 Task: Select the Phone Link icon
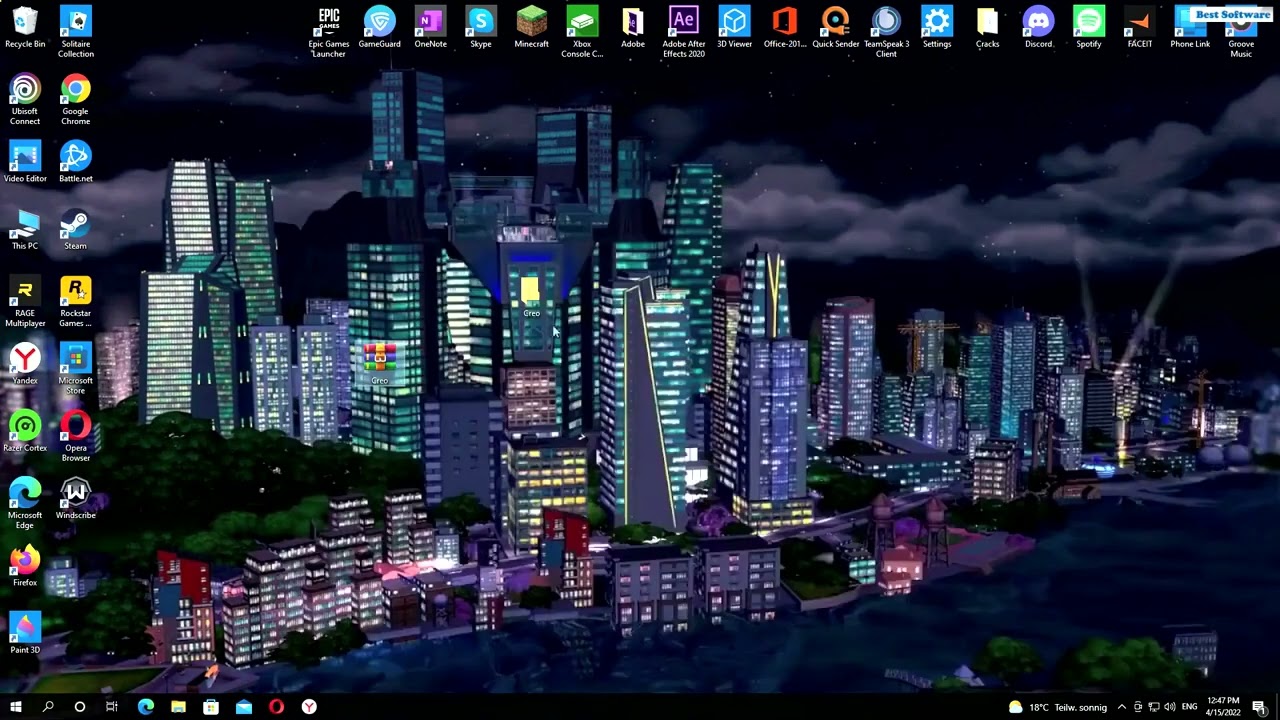[1190, 28]
